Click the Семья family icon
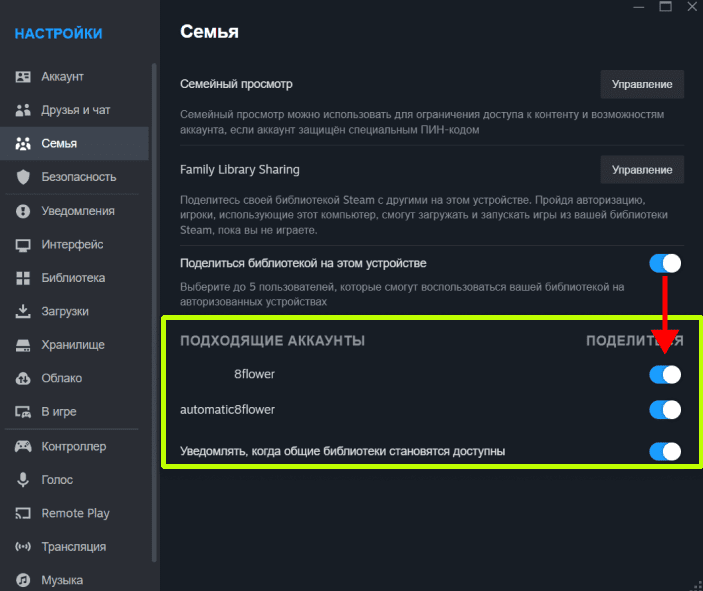 (x=23, y=143)
